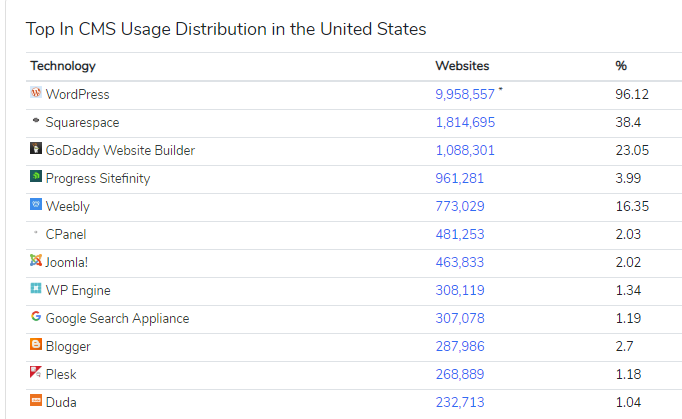The image size is (682, 419).
Task: Click the Google Search Appliance icon
Action: (36, 316)
